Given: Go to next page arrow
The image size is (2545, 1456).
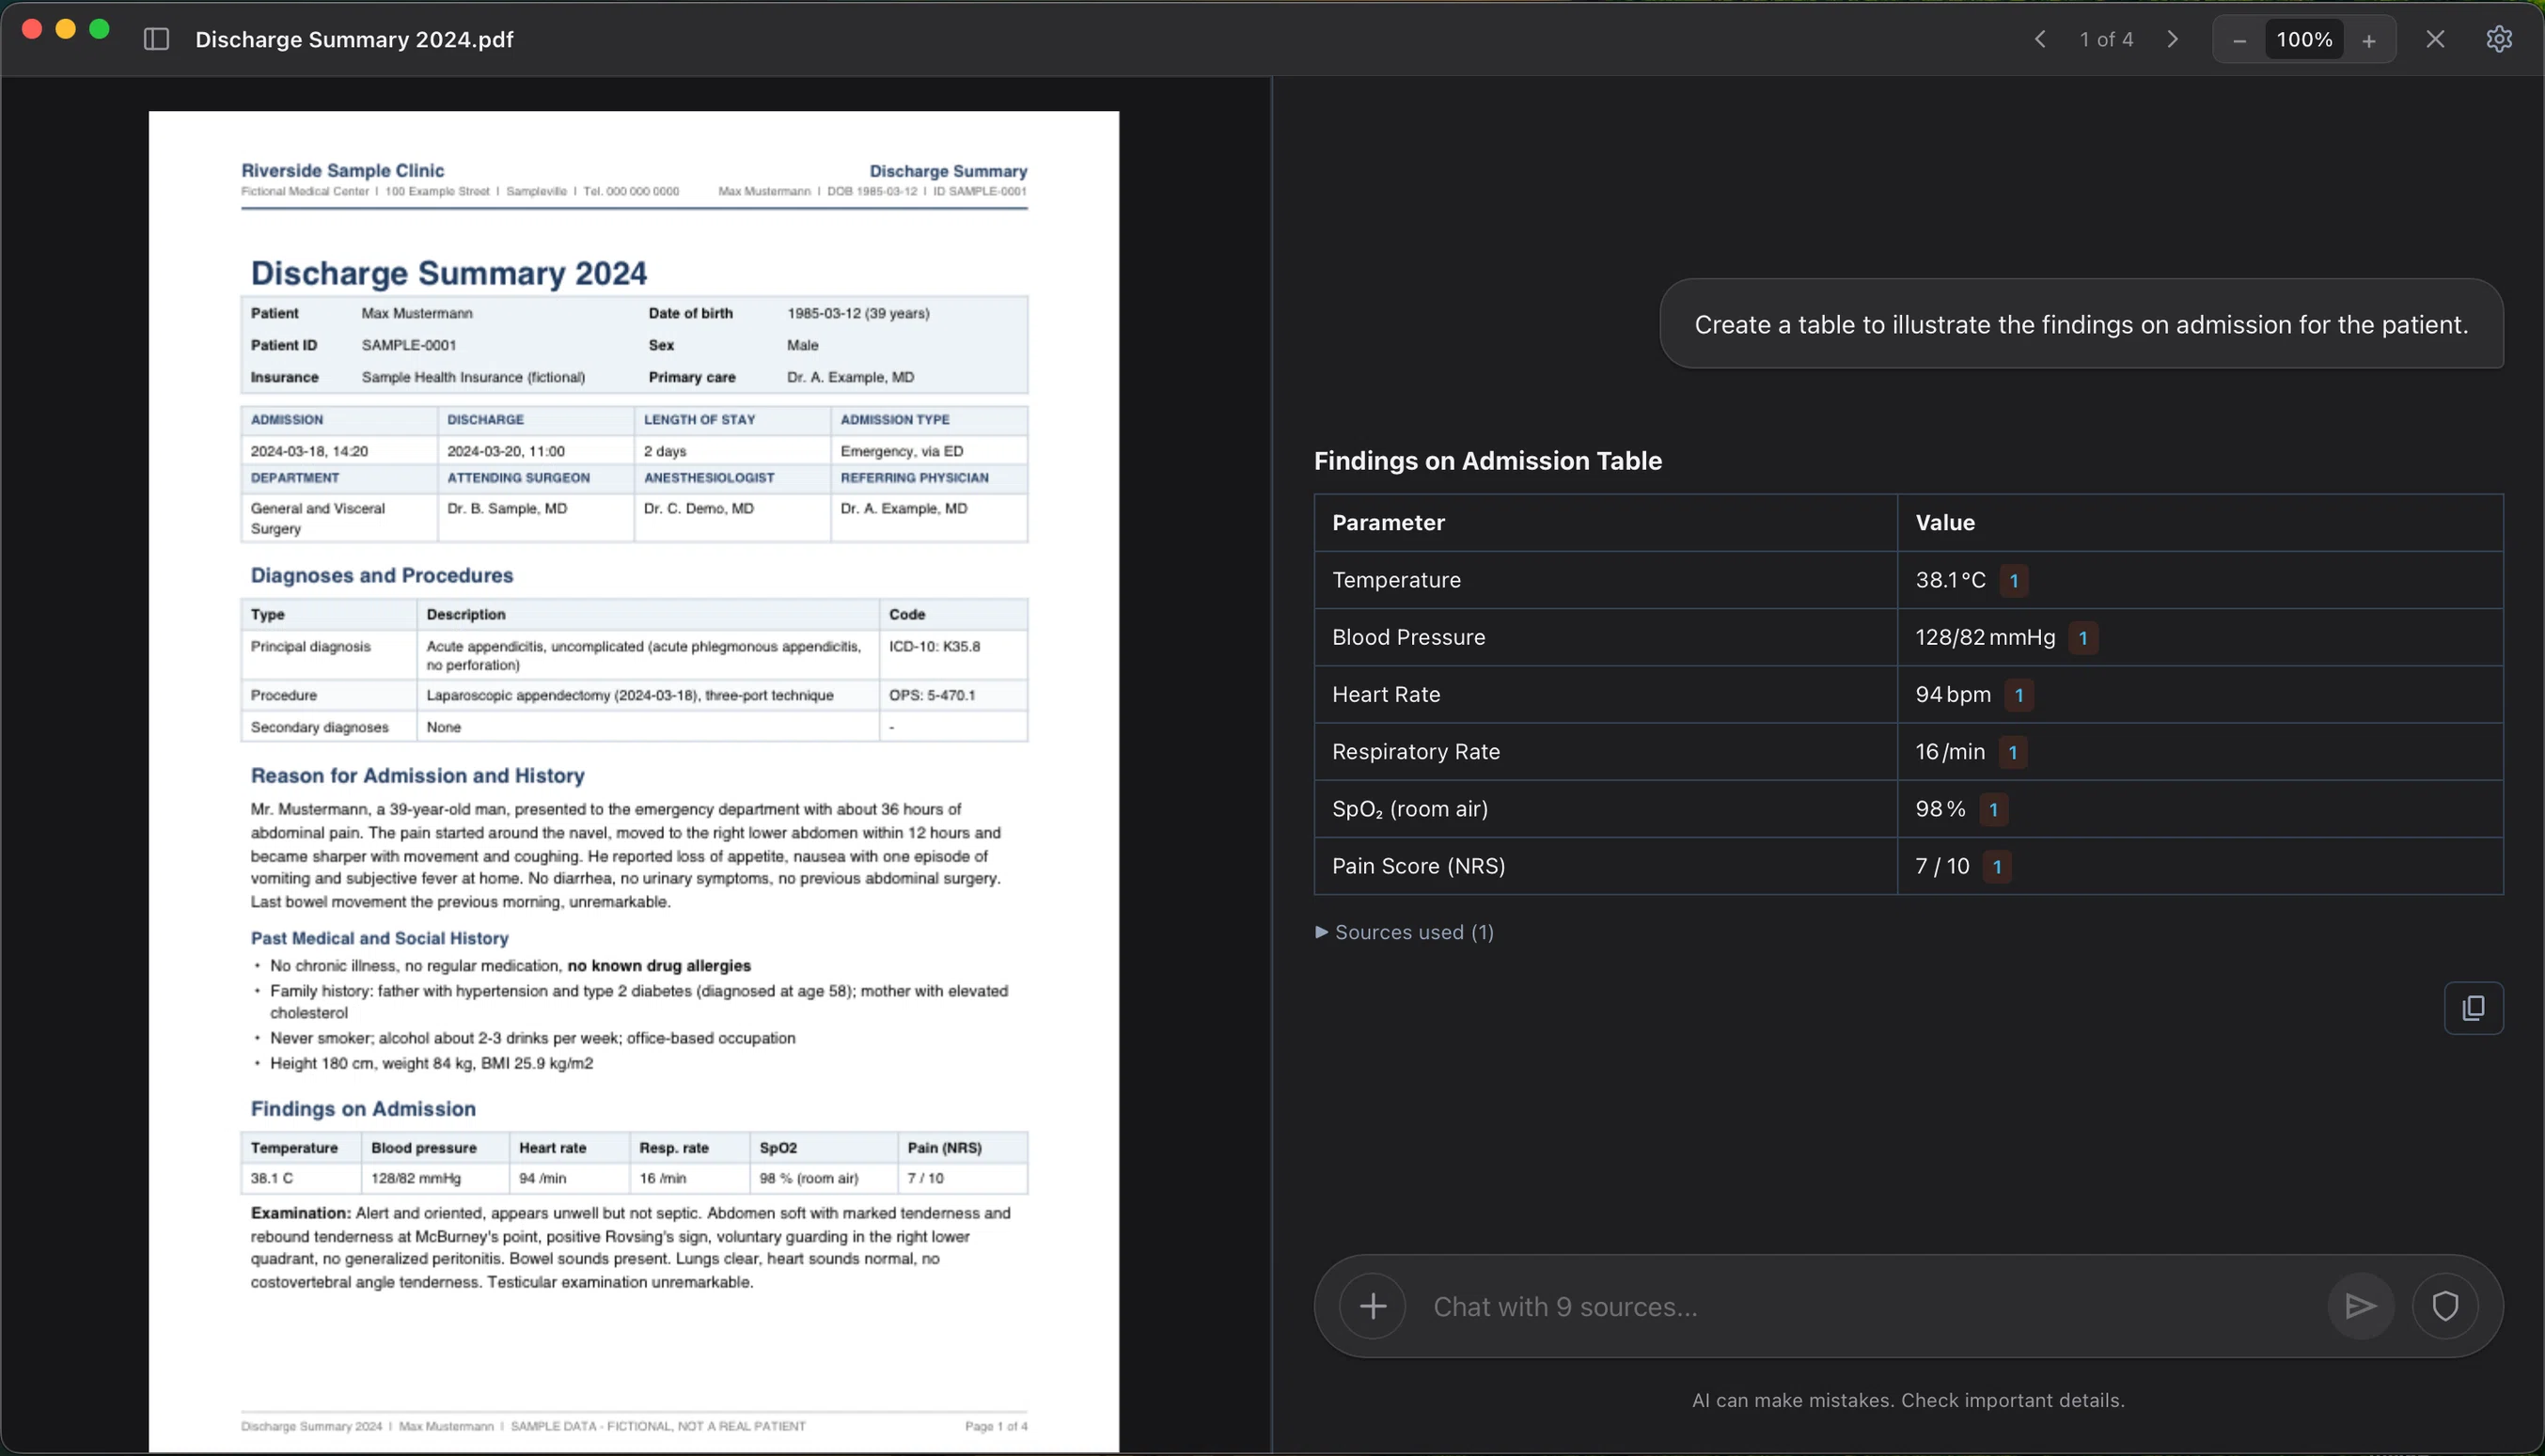Looking at the screenshot, I should 2172,39.
